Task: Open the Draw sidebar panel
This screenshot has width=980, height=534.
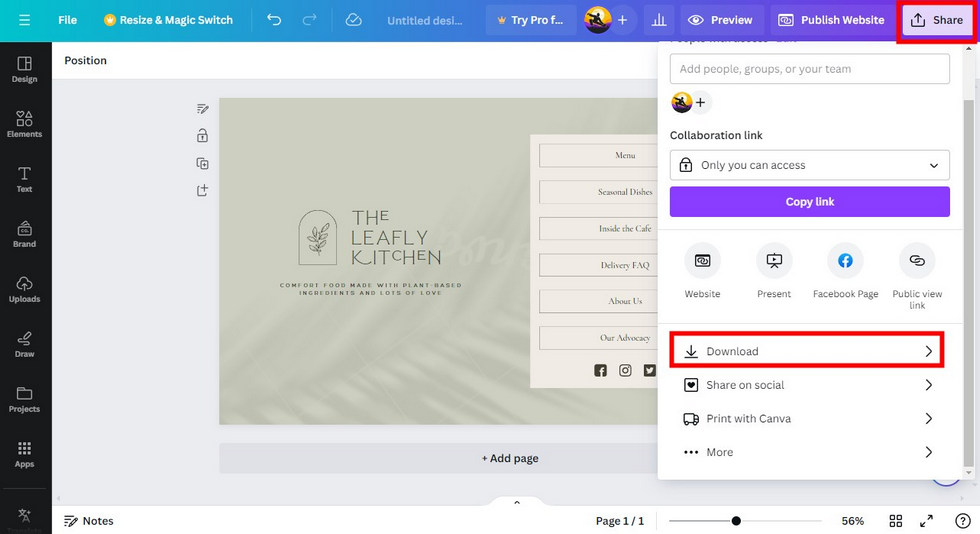Action: 24,344
